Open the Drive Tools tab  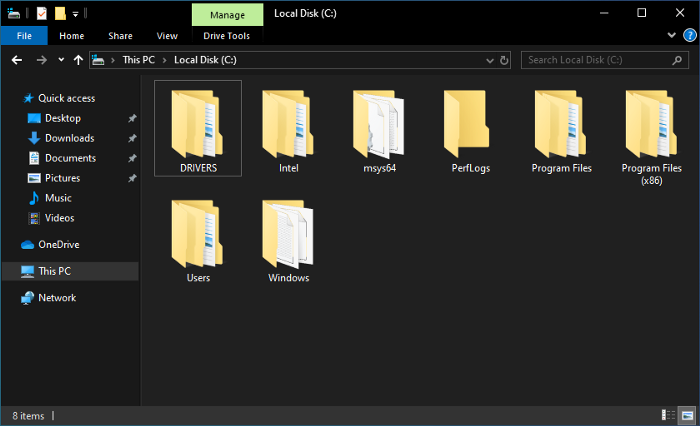(x=226, y=36)
